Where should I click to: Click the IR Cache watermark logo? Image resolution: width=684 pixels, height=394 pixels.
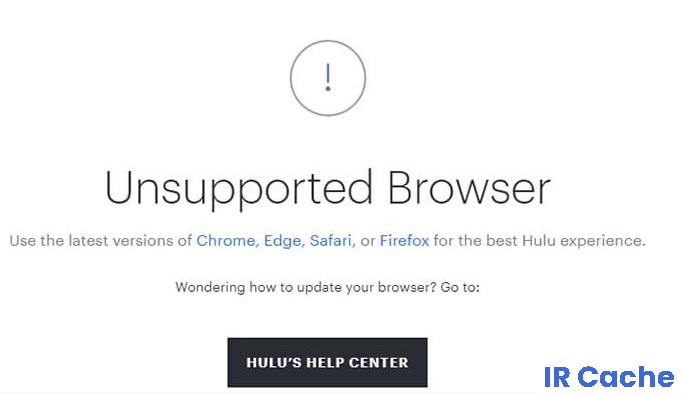point(609,377)
